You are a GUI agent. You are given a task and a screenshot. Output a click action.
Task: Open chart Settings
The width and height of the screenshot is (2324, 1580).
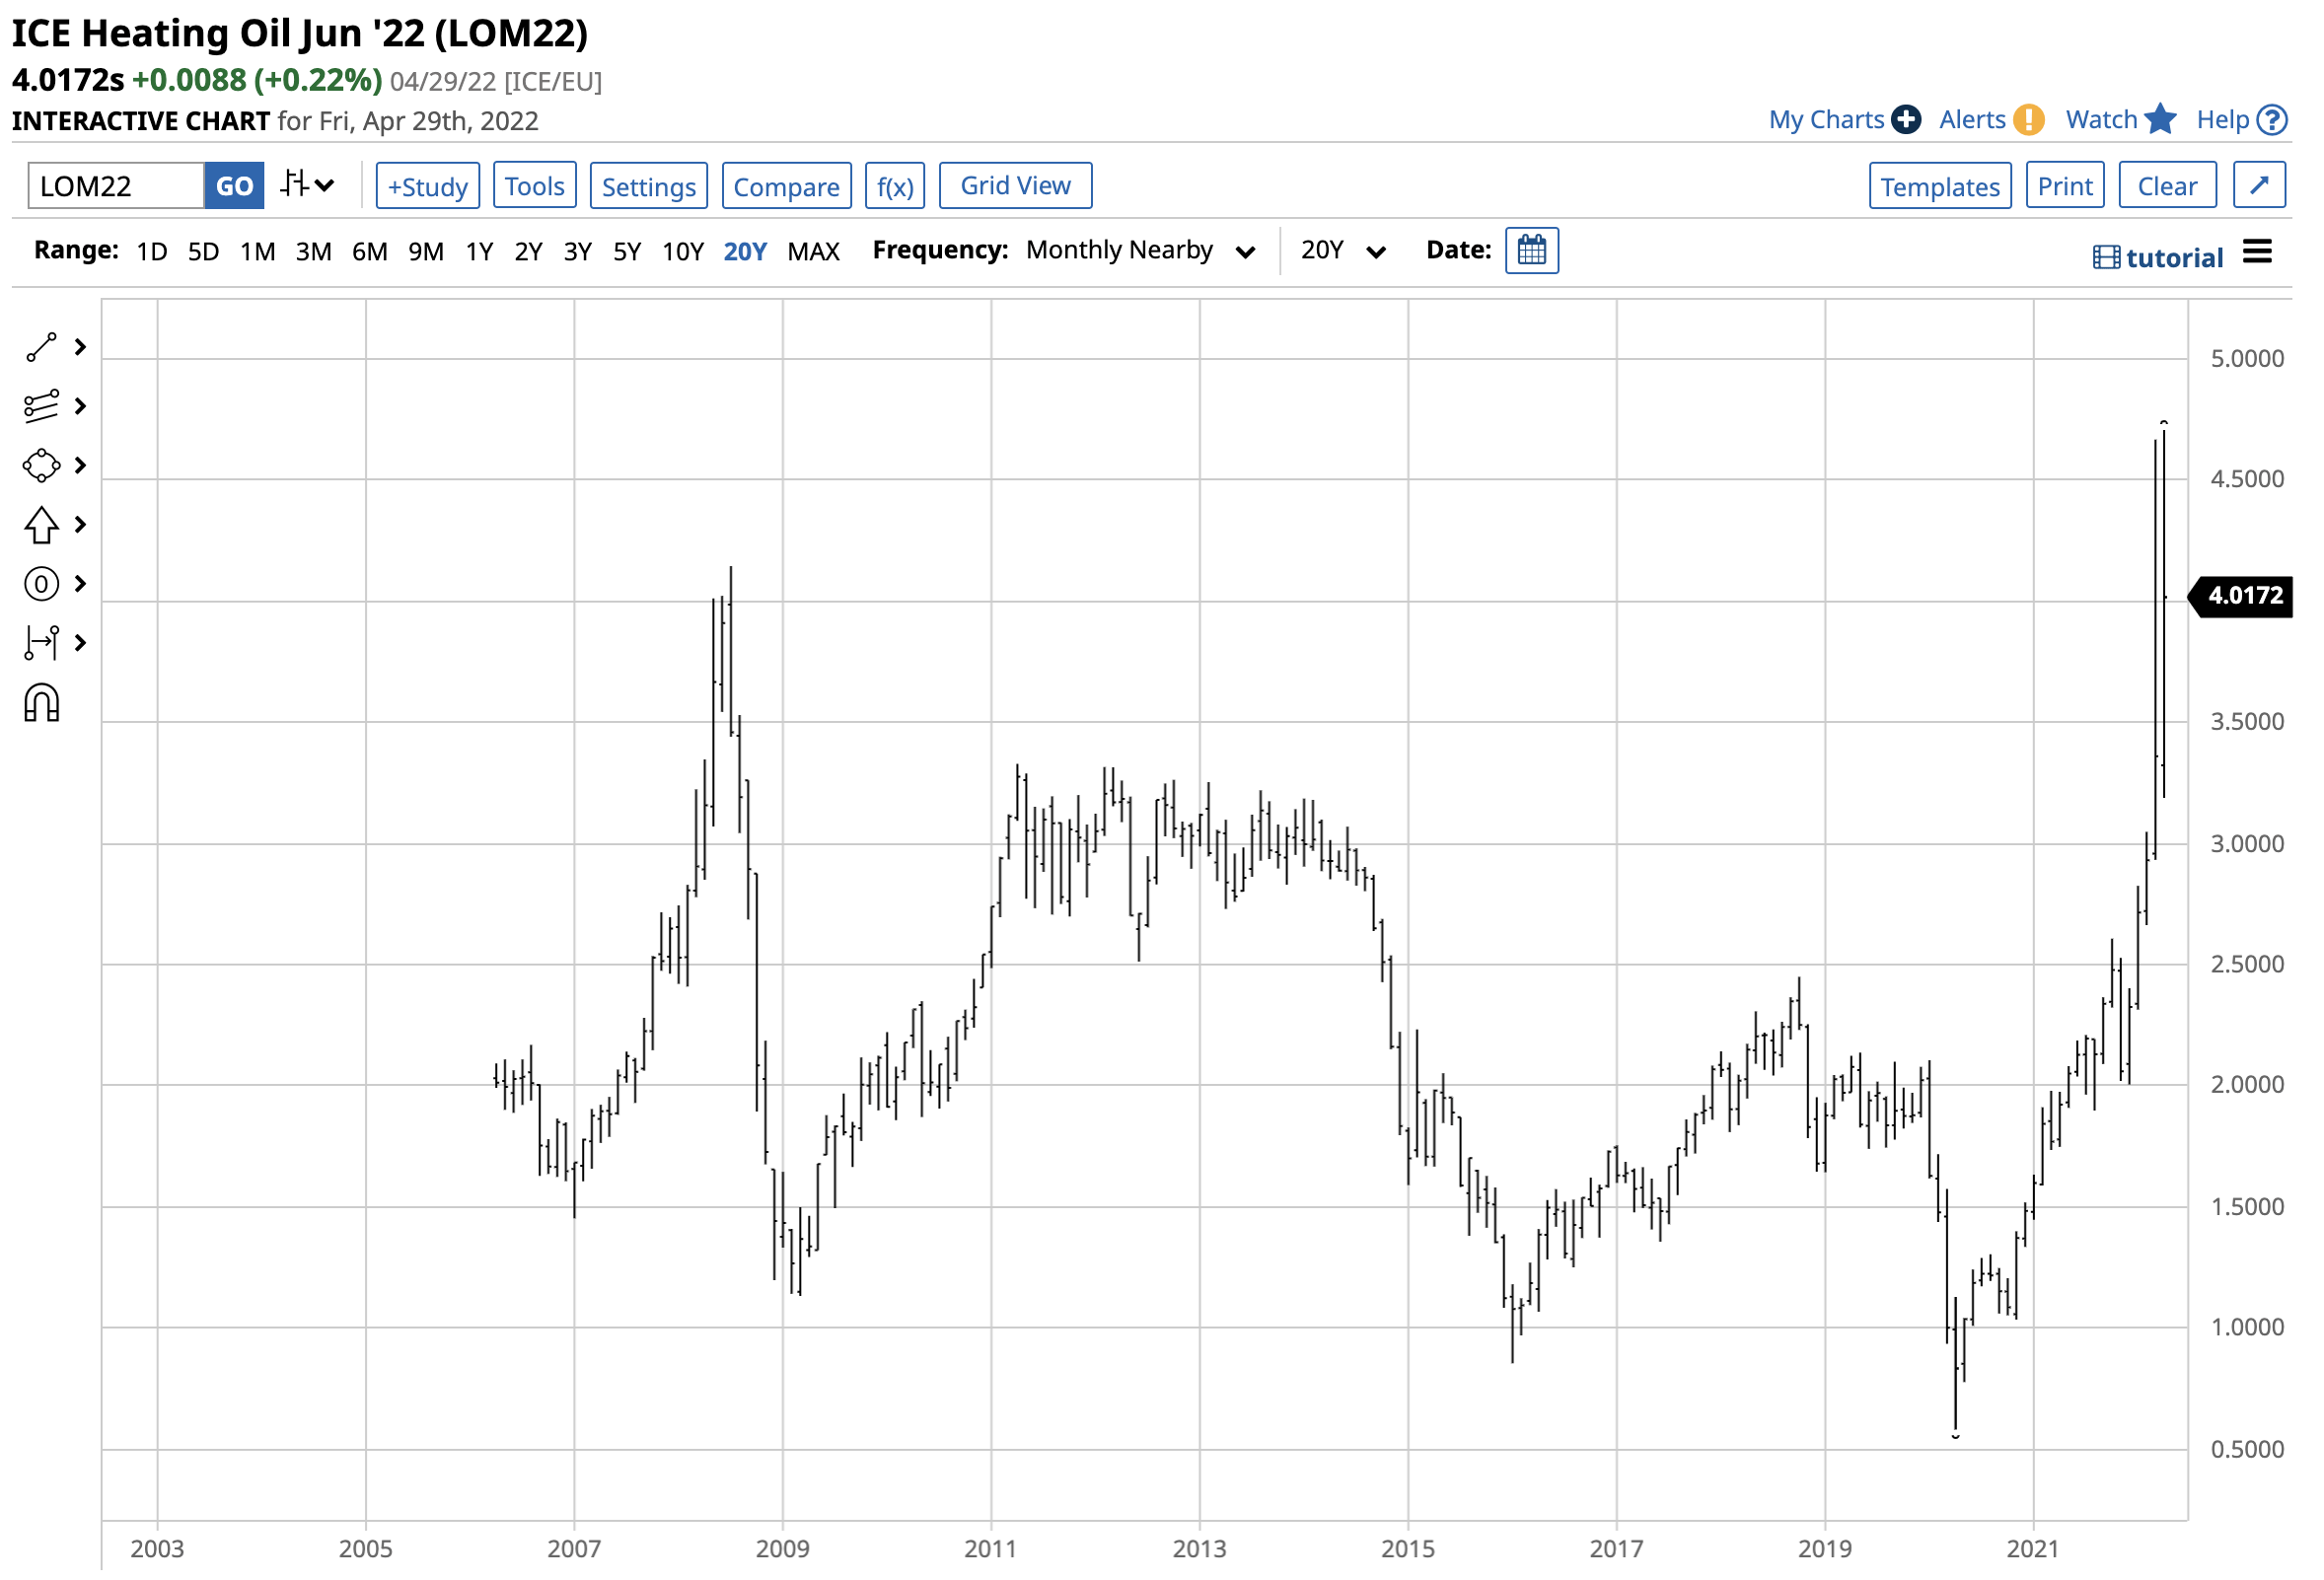649,186
